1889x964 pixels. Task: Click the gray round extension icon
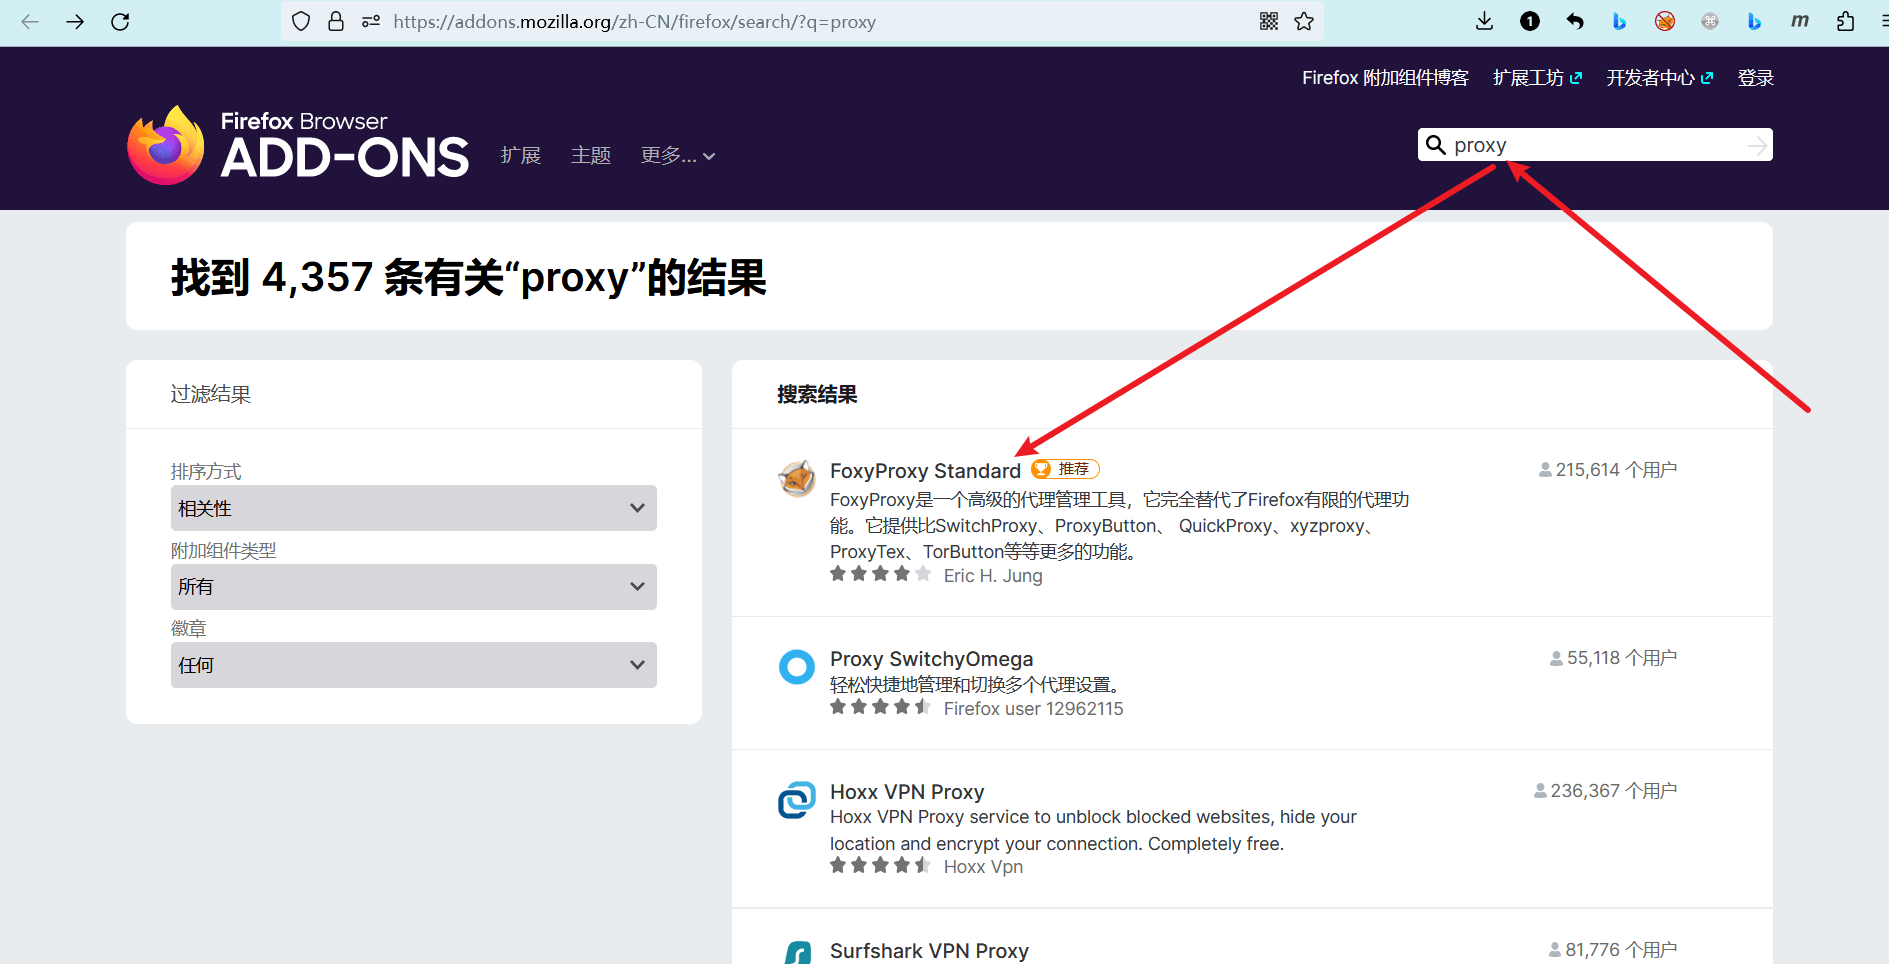(1710, 21)
